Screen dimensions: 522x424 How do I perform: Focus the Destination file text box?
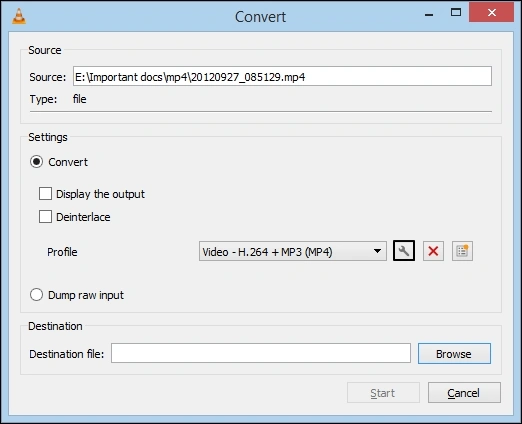[261, 353]
